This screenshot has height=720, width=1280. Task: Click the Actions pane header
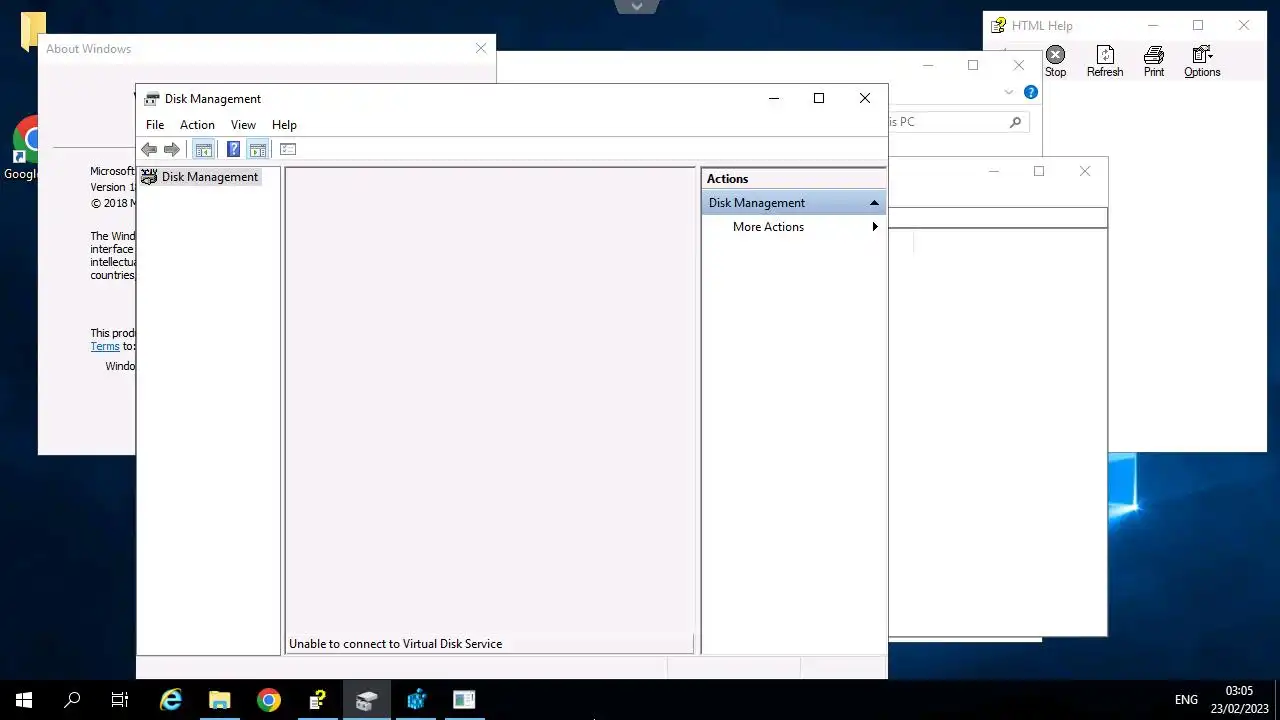(794, 179)
